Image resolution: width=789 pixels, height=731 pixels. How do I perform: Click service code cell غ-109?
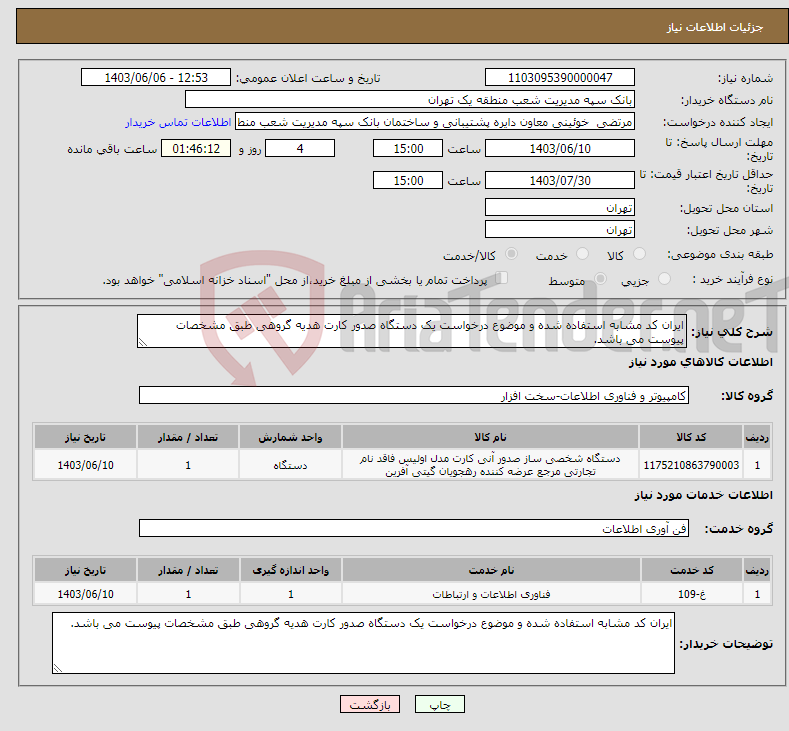692,594
